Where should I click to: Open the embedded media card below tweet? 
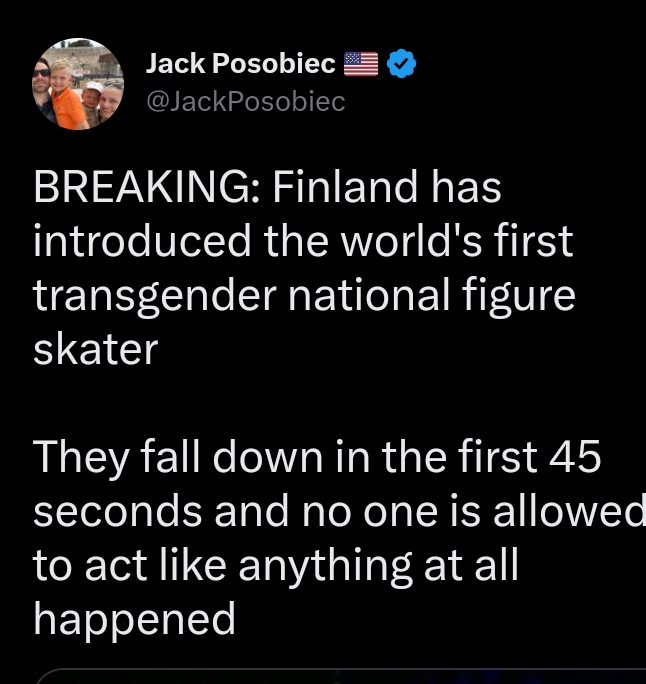(340, 676)
